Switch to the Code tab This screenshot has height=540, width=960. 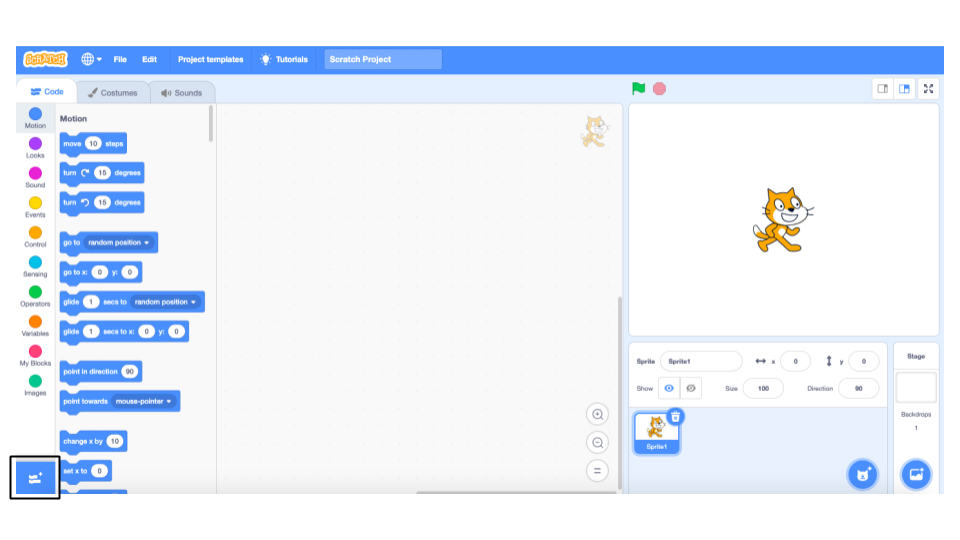47,92
